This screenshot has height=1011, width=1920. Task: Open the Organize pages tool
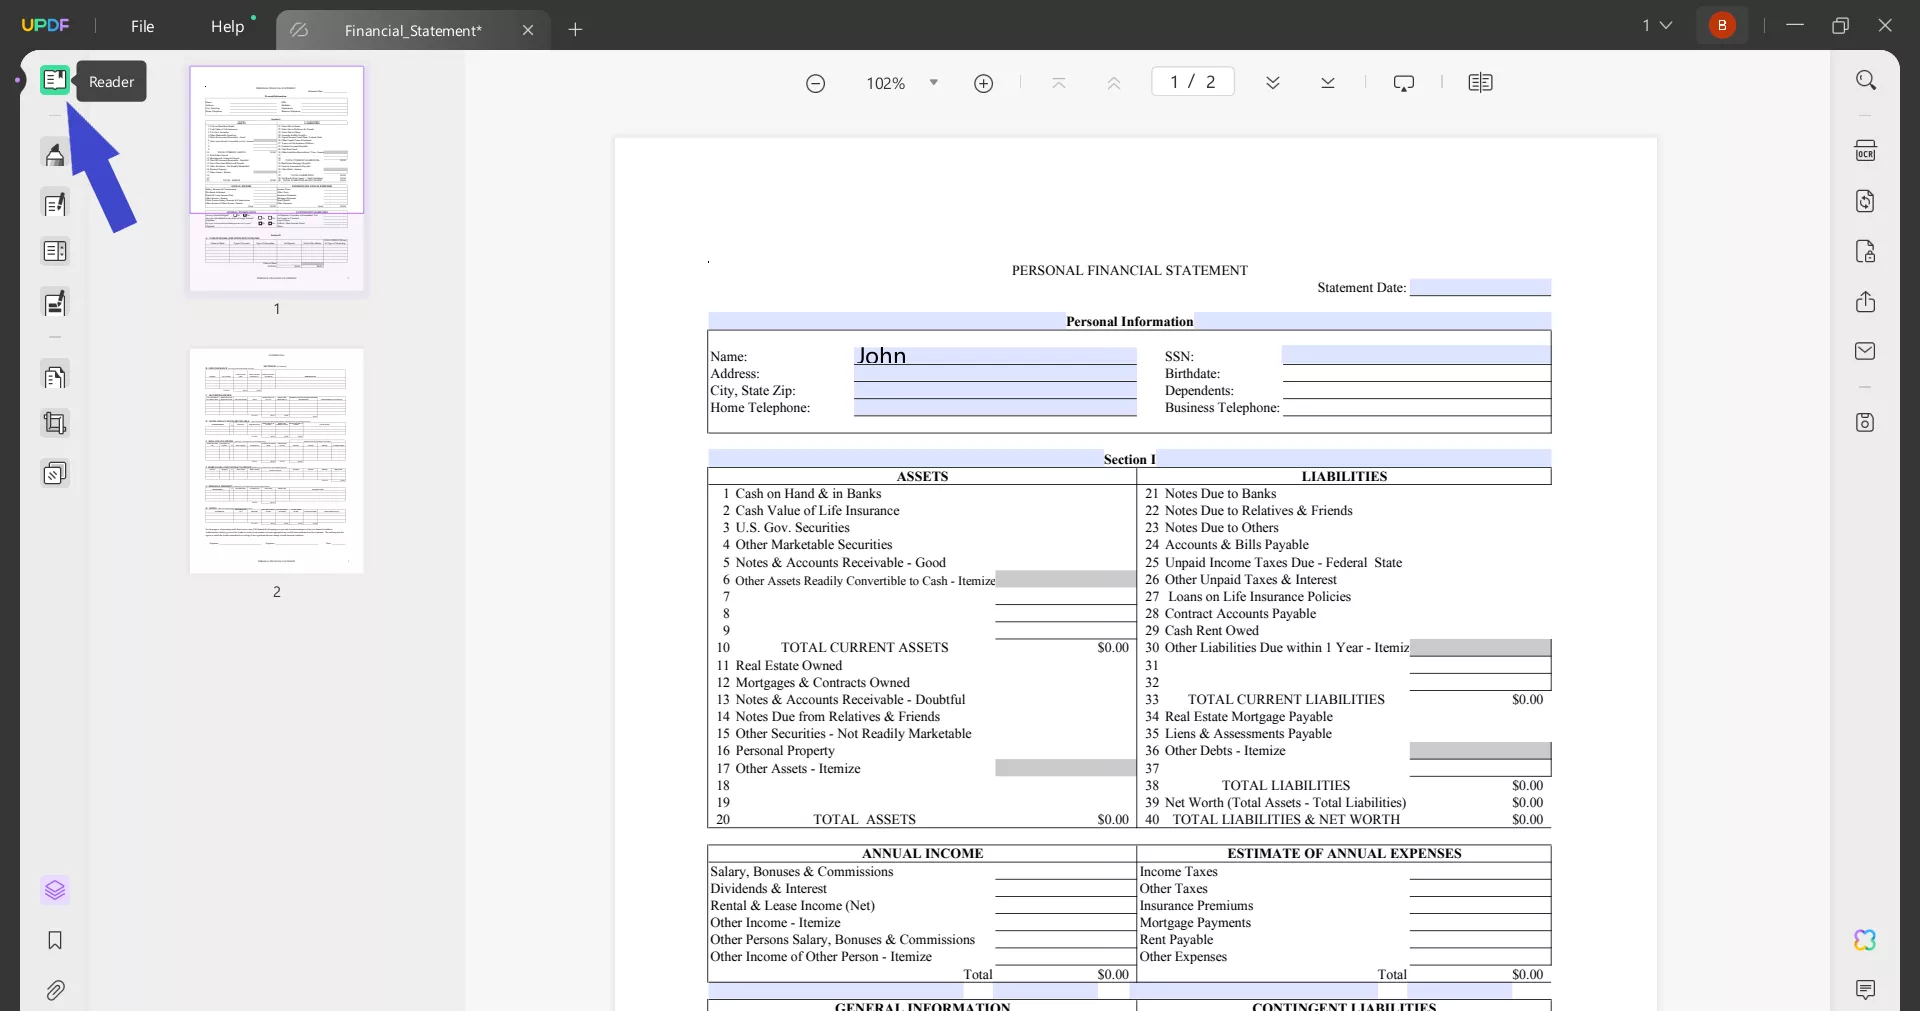tap(55, 377)
